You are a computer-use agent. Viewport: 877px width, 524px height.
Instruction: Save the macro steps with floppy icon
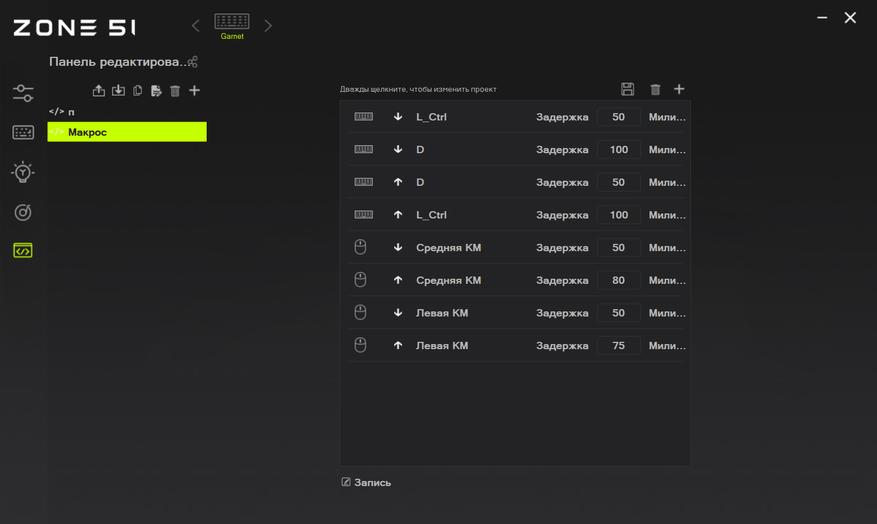[x=628, y=89]
